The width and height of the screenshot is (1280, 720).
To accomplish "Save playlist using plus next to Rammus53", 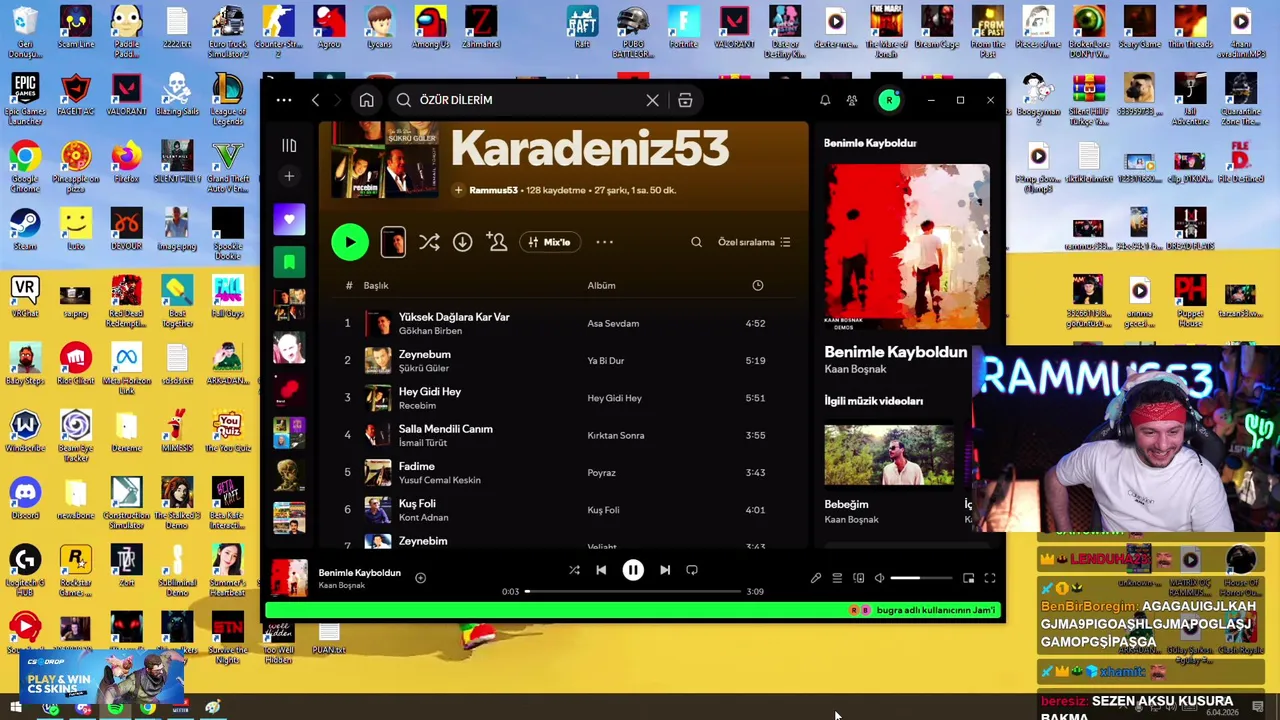I will (x=458, y=190).
